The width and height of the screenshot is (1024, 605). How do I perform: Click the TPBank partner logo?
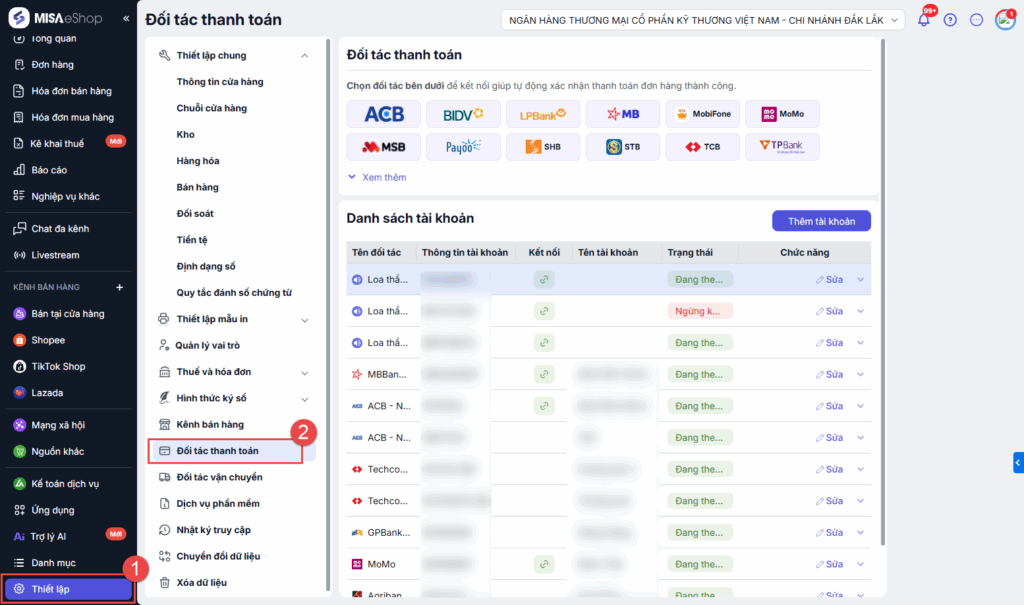[x=781, y=146]
